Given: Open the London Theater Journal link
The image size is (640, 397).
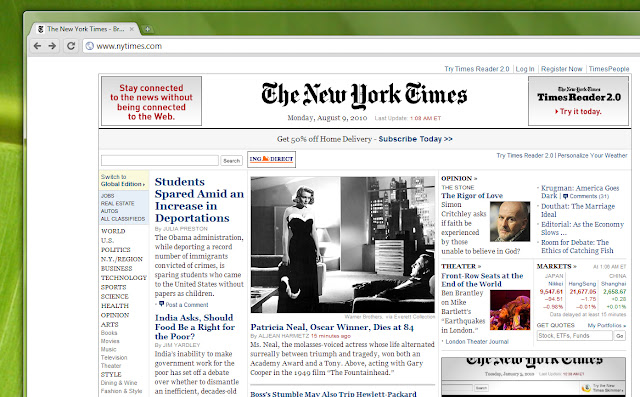Looking at the screenshot, I should (477, 342).
